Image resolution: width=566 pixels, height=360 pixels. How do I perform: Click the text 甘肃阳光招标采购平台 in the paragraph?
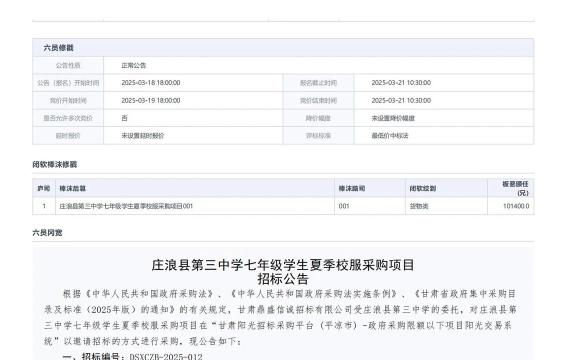(x=266, y=326)
